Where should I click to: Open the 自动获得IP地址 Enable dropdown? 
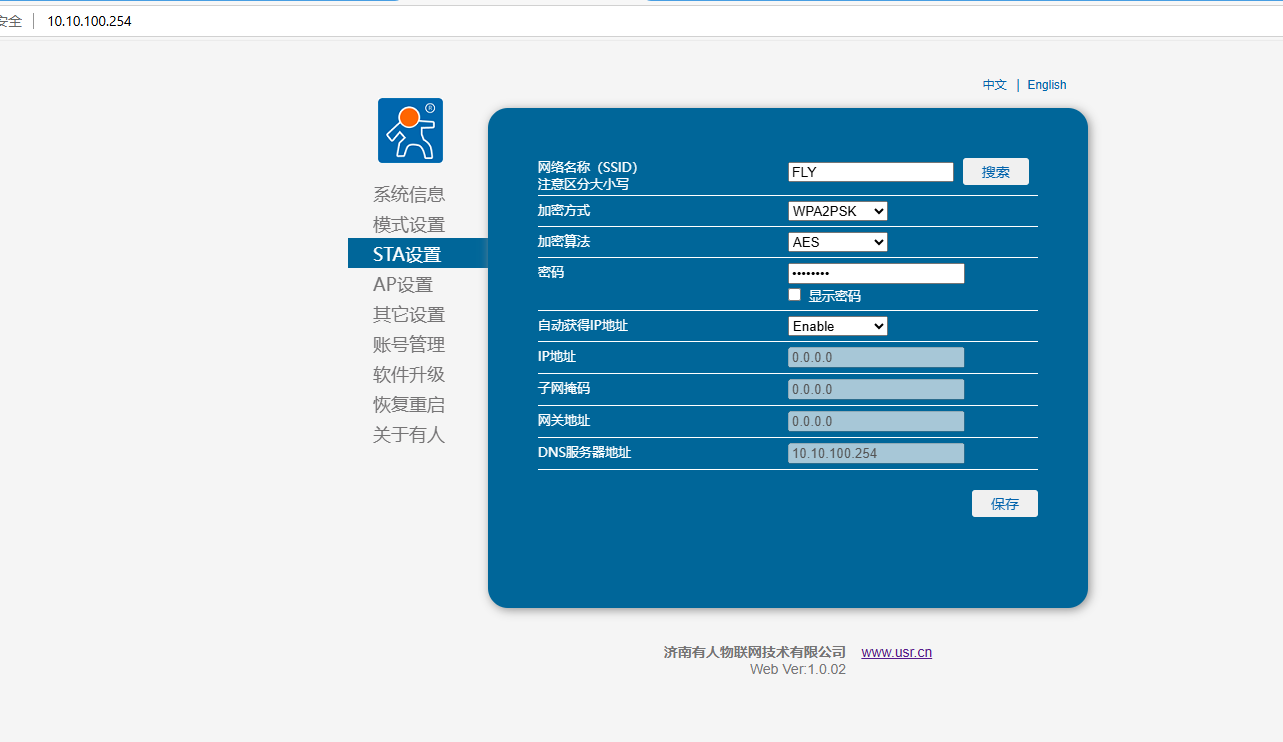(x=837, y=326)
